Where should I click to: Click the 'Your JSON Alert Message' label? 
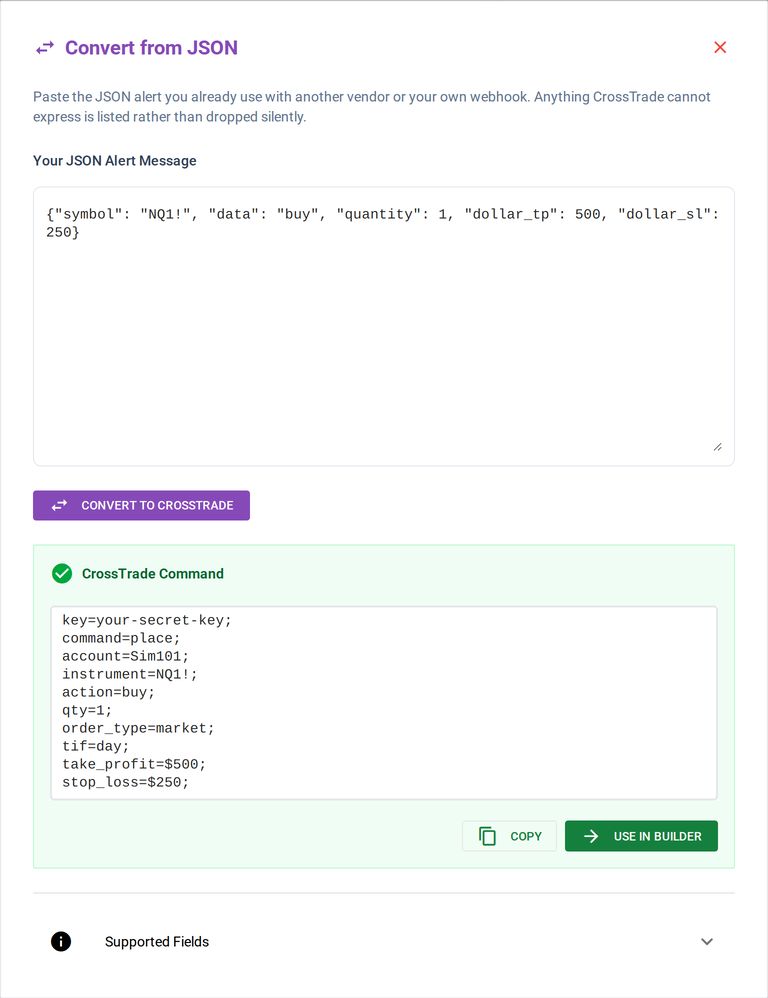(x=115, y=160)
